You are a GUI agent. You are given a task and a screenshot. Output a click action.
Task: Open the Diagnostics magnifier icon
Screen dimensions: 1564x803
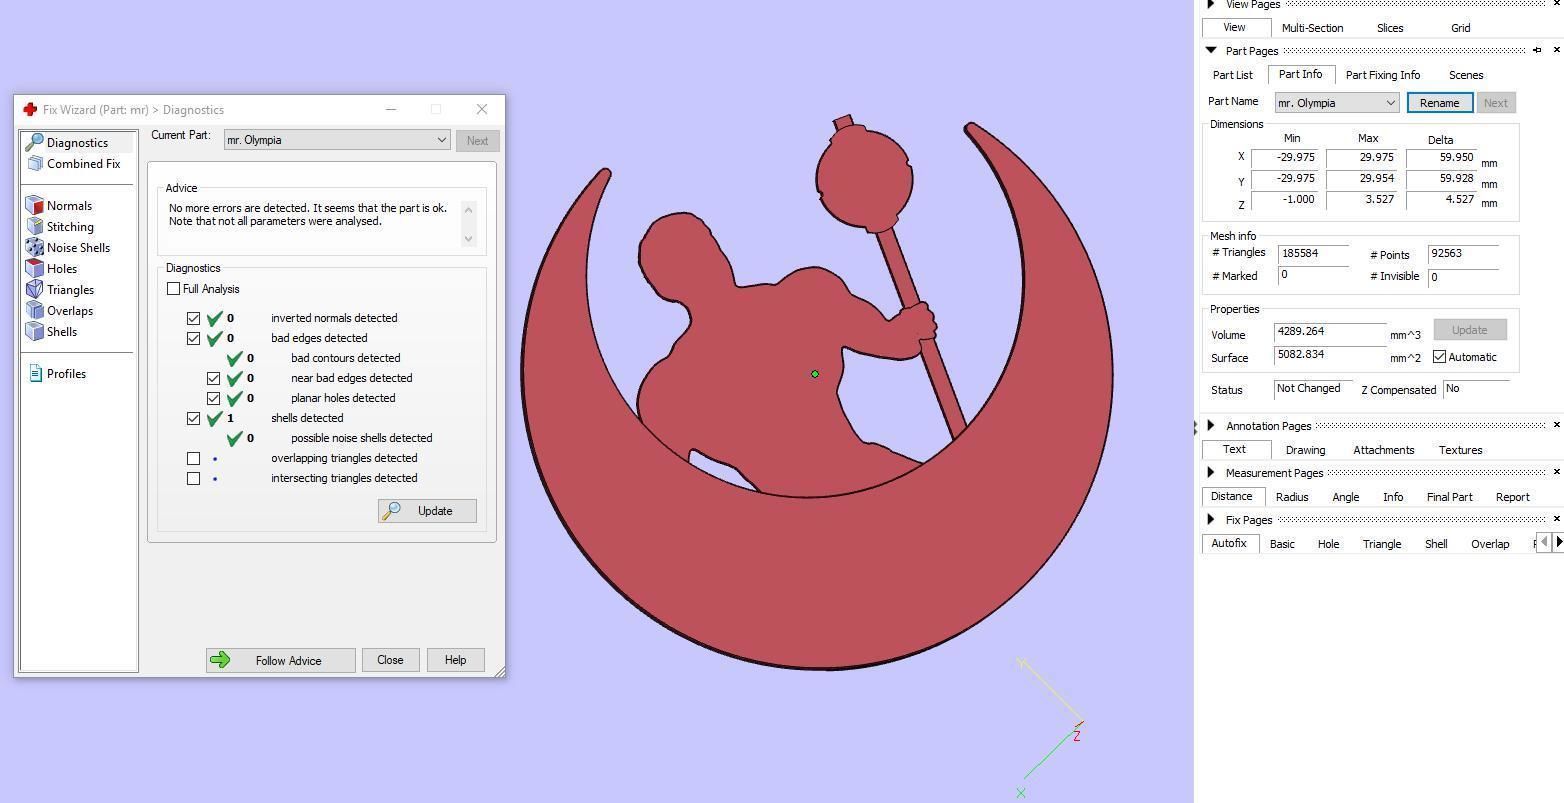coord(34,143)
